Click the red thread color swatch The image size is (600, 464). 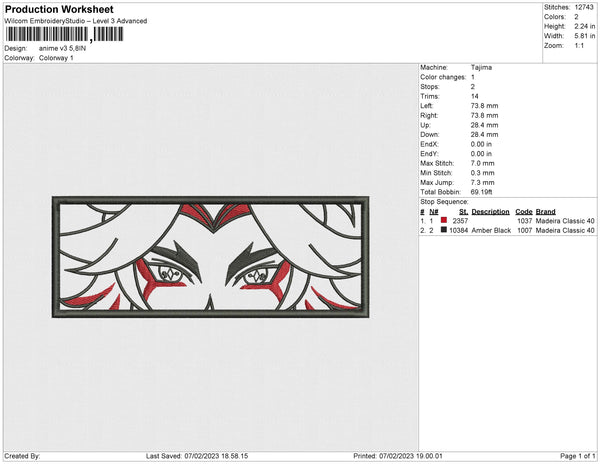444,220
